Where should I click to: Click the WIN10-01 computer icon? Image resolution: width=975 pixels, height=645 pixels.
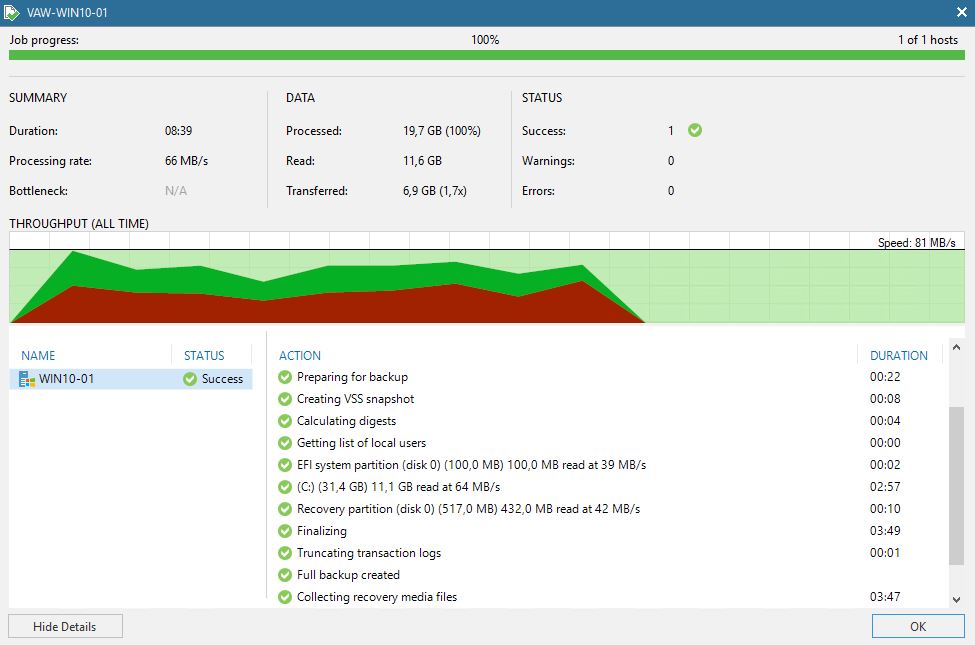pos(27,379)
